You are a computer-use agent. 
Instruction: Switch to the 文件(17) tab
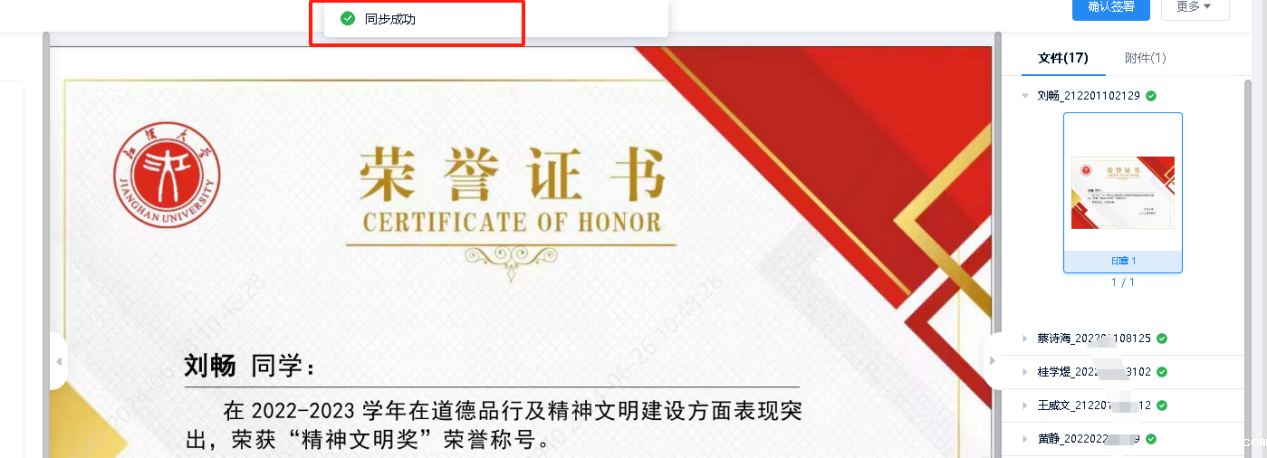(x=1063, y=58)
